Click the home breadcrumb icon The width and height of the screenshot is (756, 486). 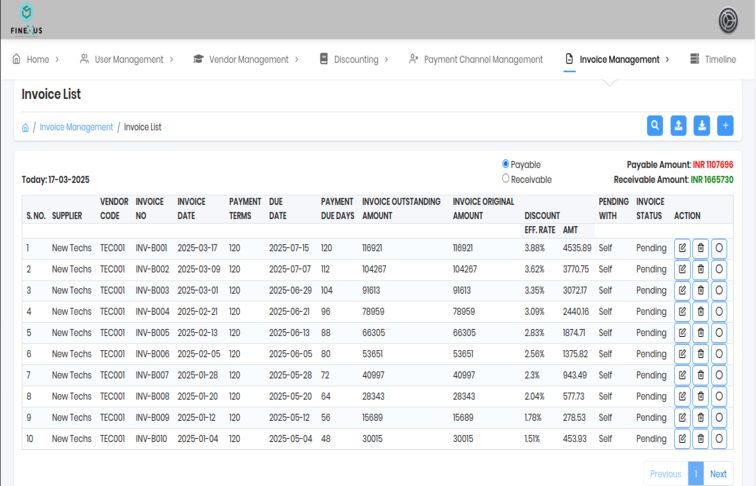click(x=26, y=128)
